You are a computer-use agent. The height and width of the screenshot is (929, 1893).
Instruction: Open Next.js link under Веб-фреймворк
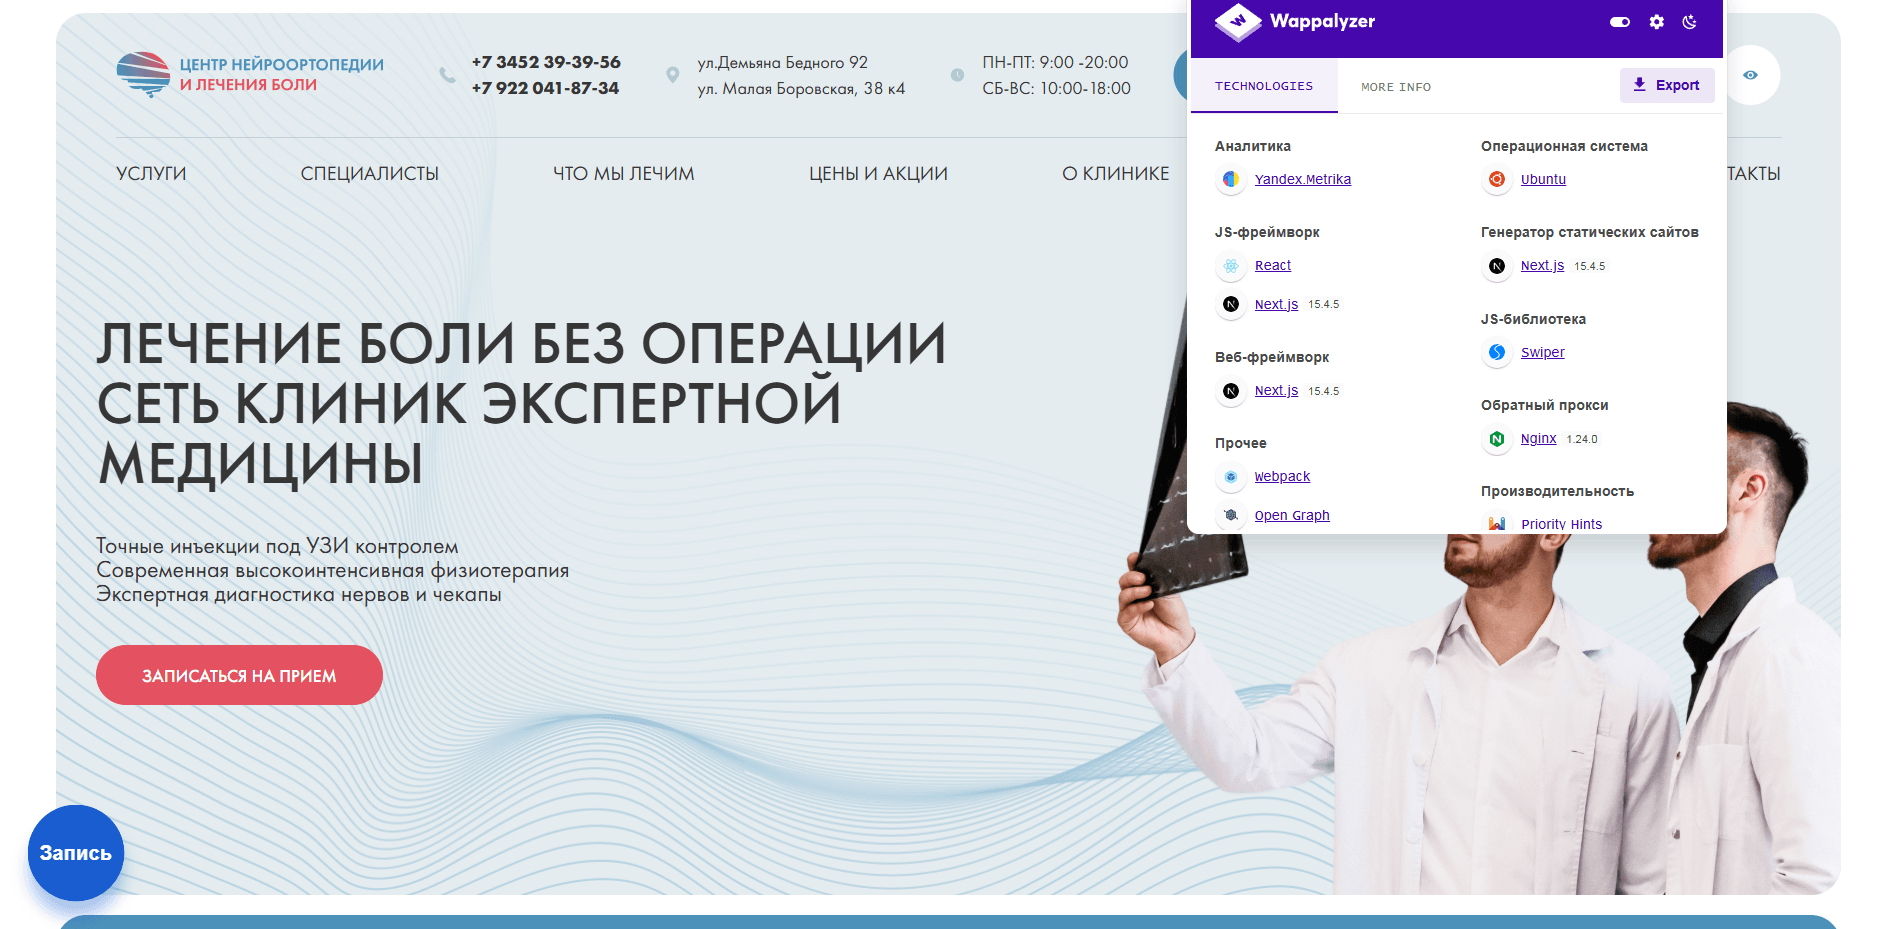pos(1276,390)
